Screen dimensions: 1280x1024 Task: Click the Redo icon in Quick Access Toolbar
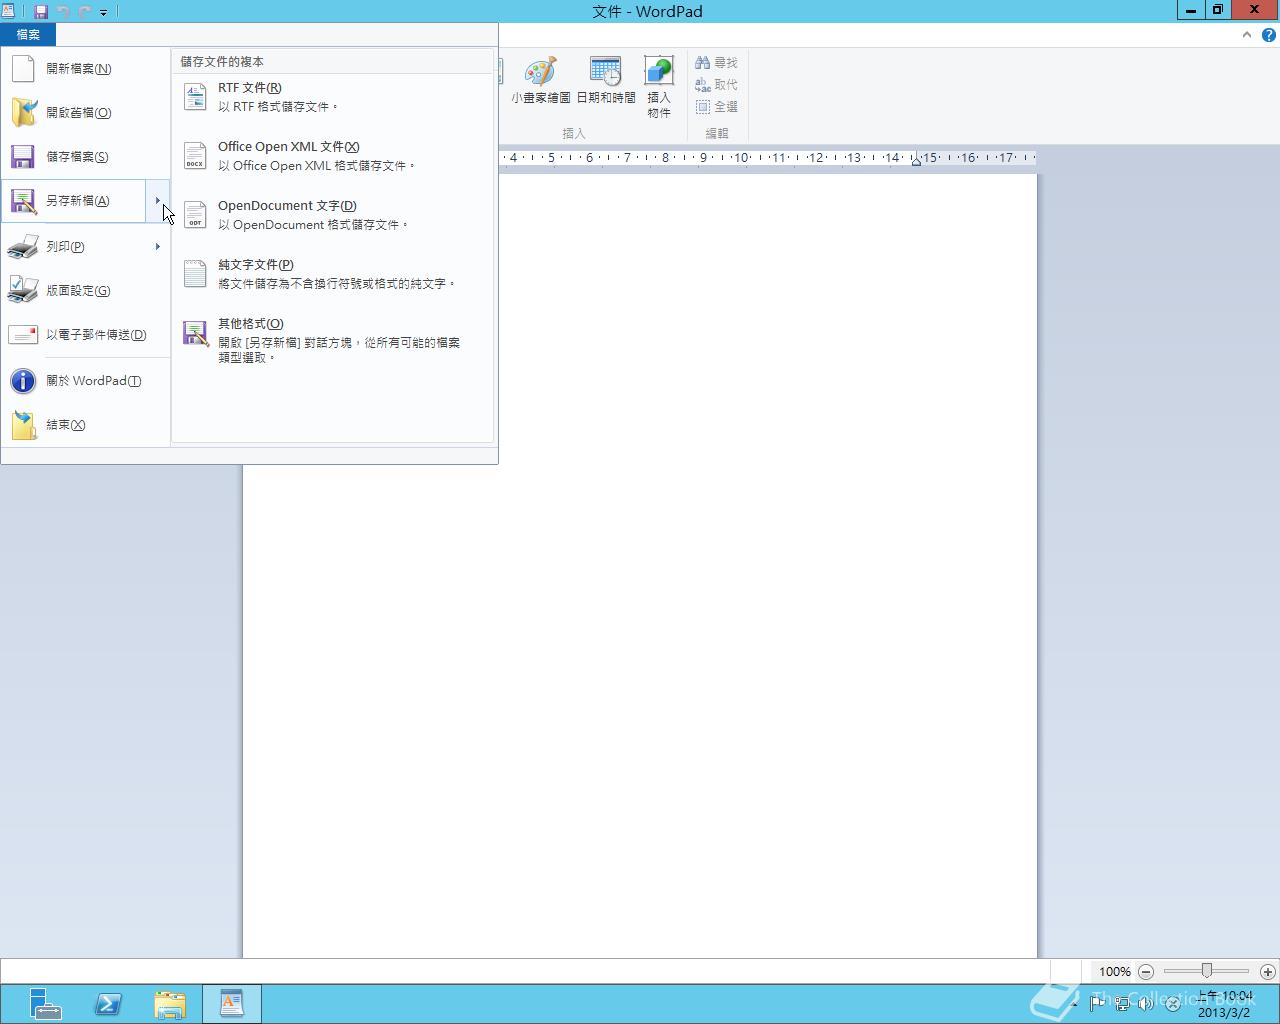84,12
